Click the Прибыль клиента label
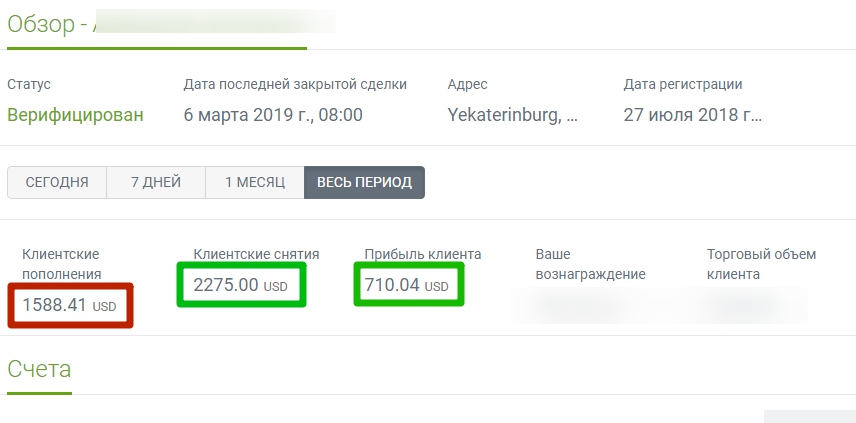 point(423,254)
